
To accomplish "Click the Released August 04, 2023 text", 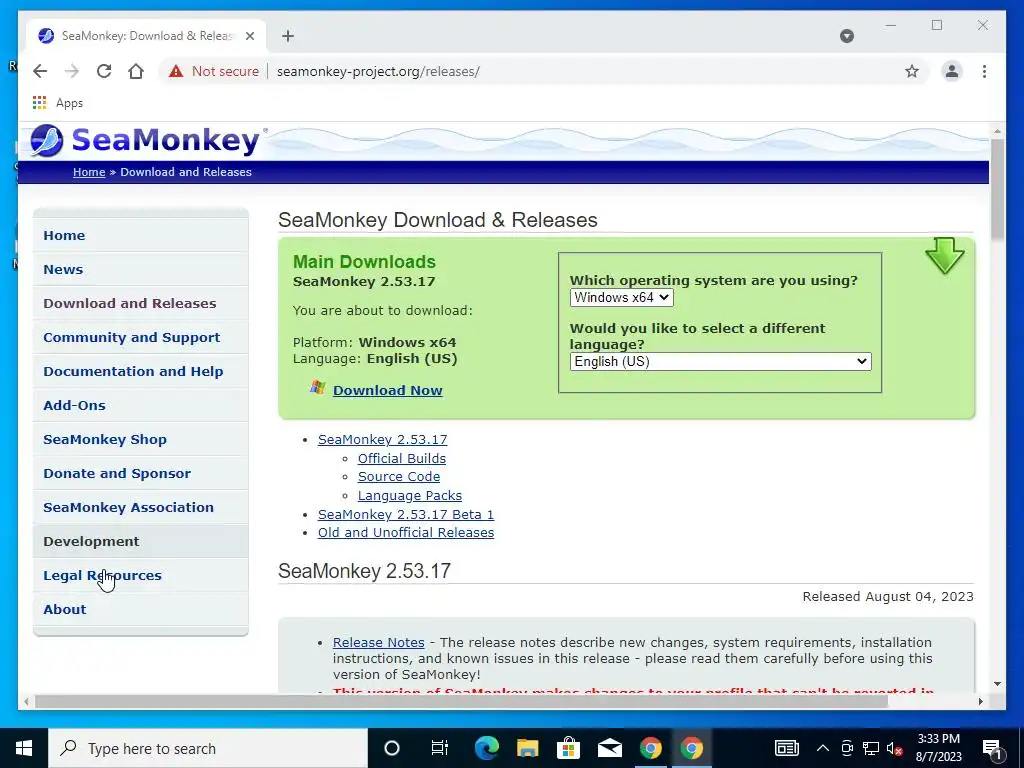I will pyautogui.click(x=888, y=597).
